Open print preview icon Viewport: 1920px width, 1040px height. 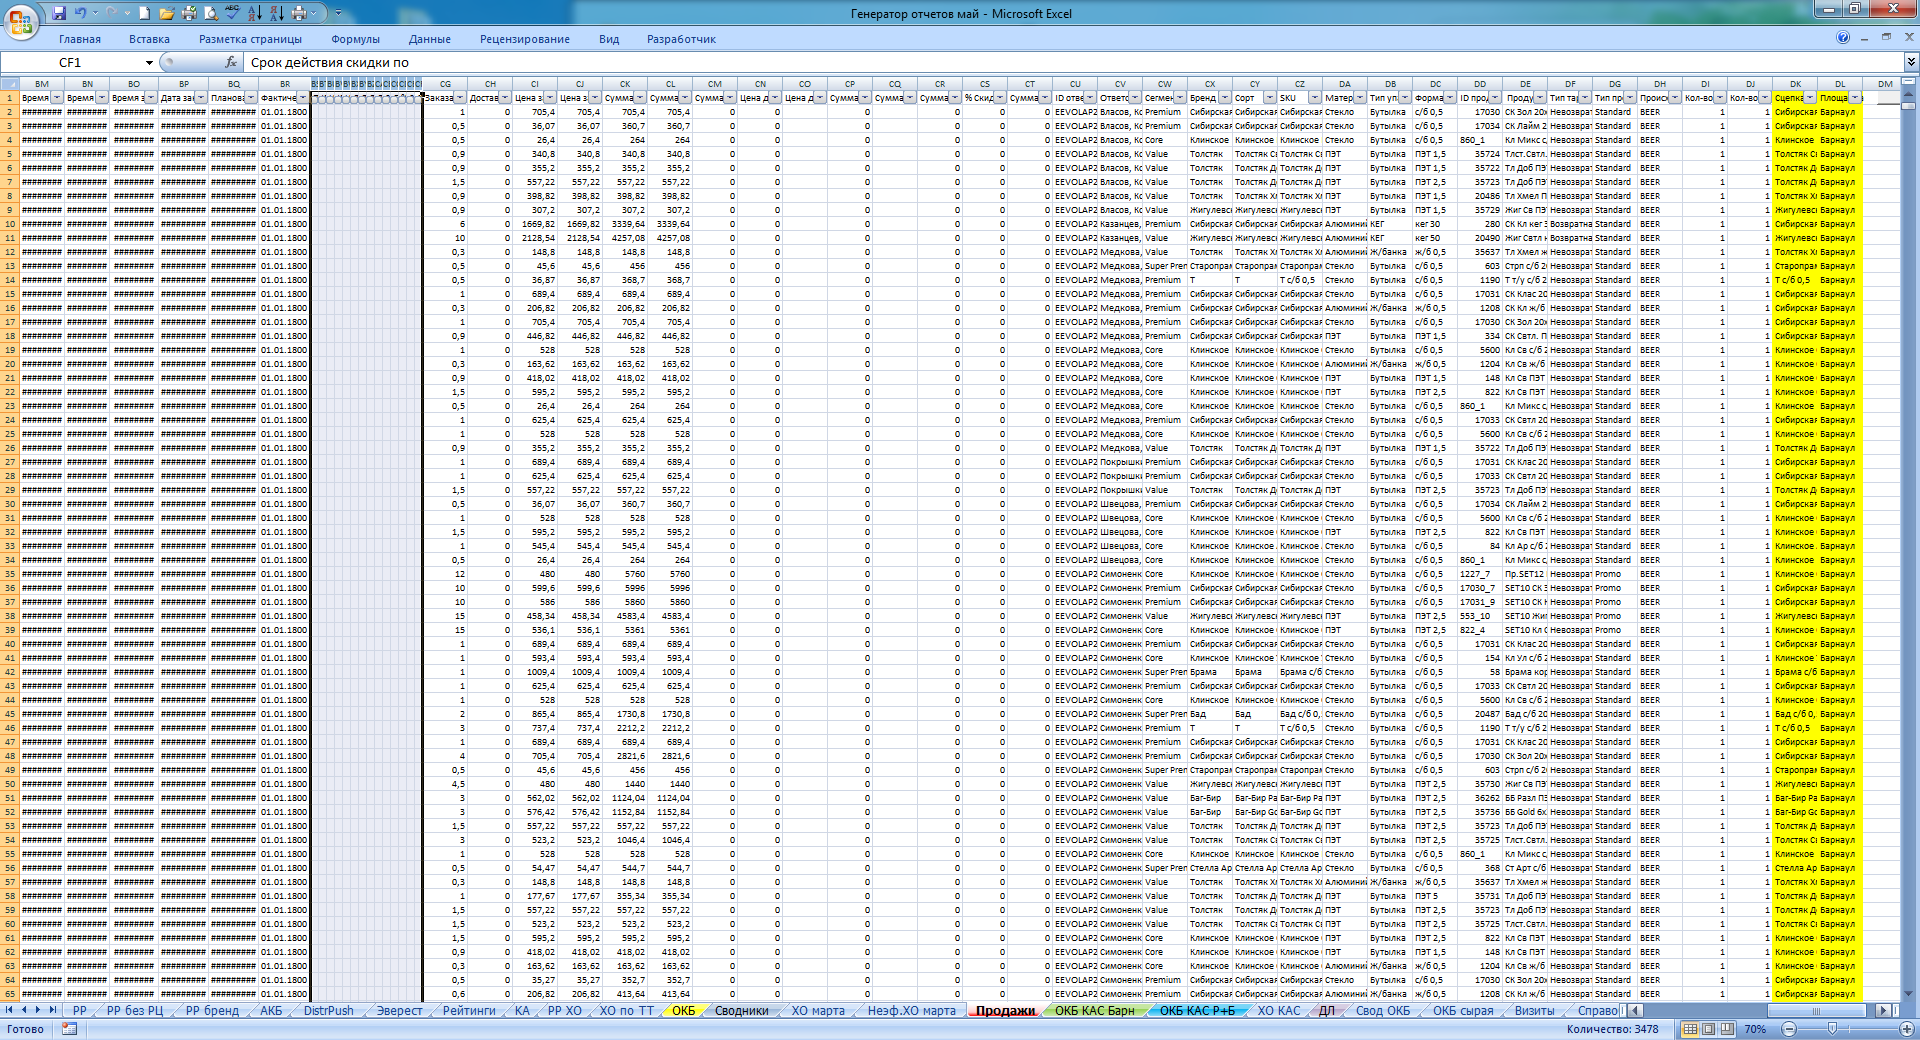(x=211, y=13)
